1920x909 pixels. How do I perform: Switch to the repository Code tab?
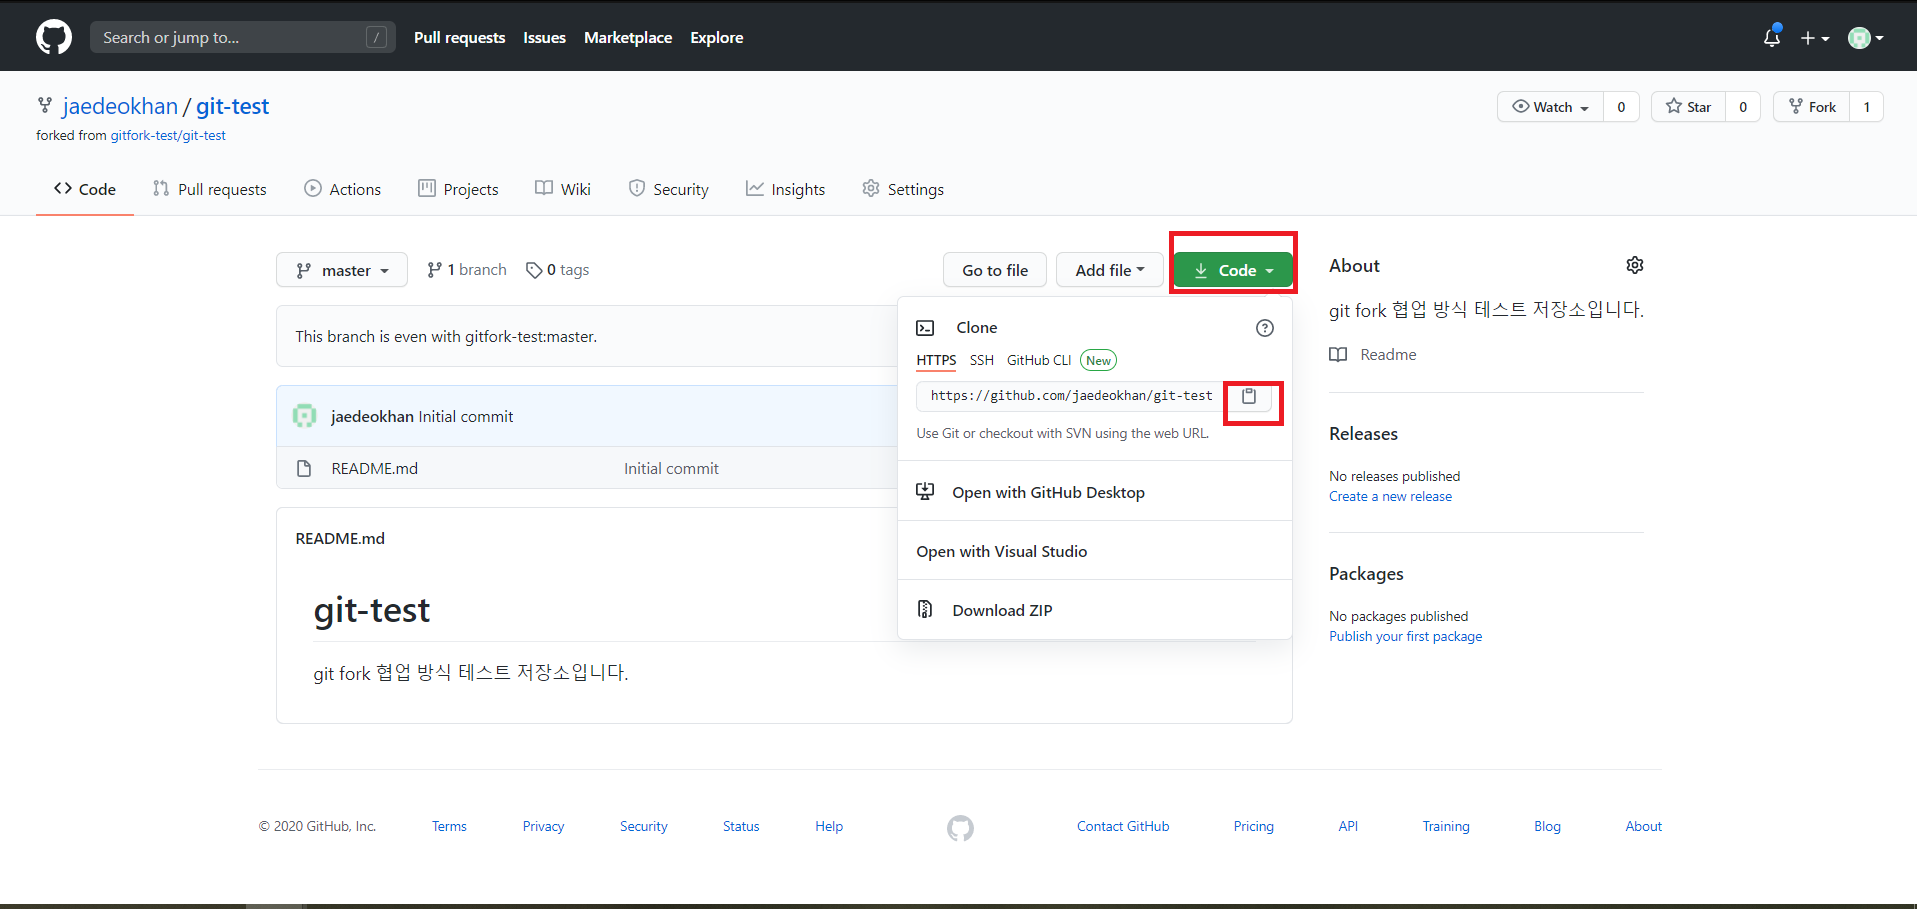[x=85, y=189]
